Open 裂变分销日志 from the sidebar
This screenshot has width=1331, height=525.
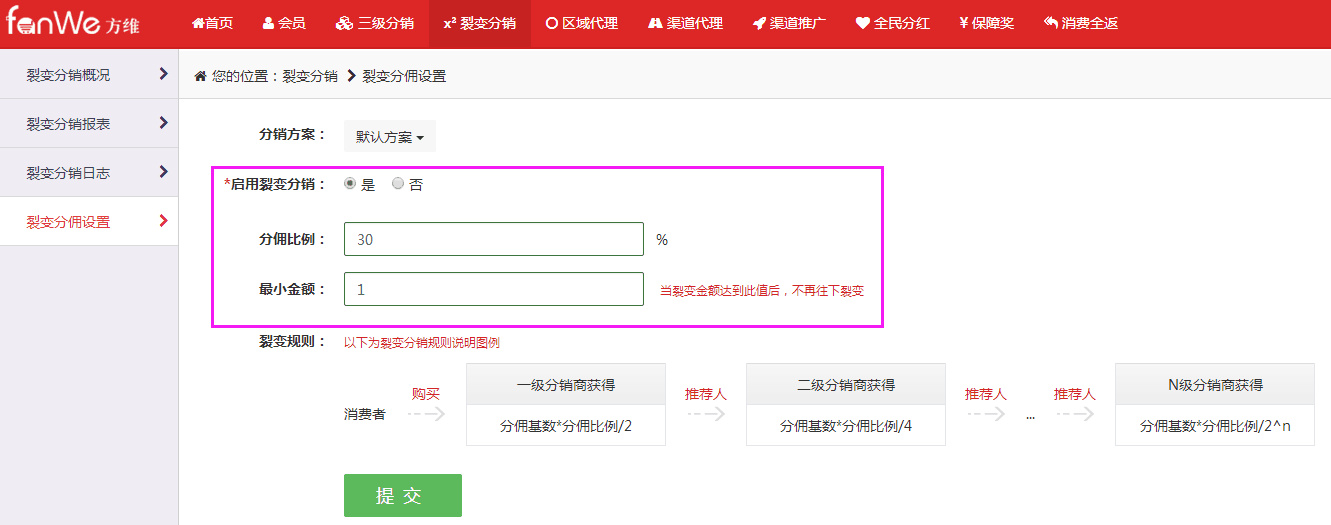click(x=89, y=173)
